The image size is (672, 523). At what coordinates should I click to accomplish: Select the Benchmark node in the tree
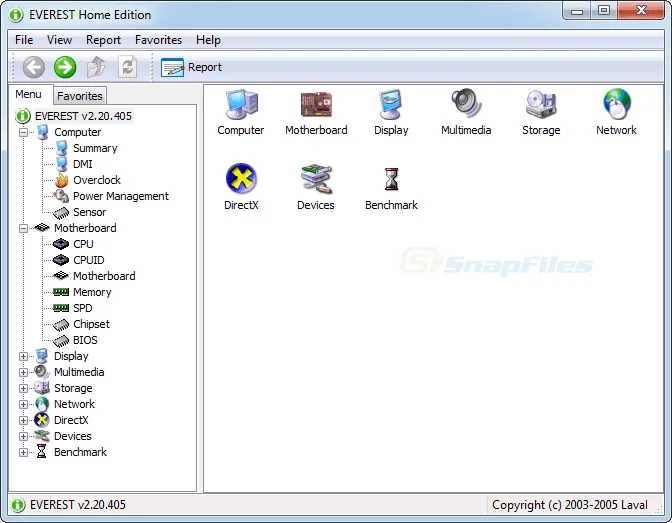[x=80, y=452]
